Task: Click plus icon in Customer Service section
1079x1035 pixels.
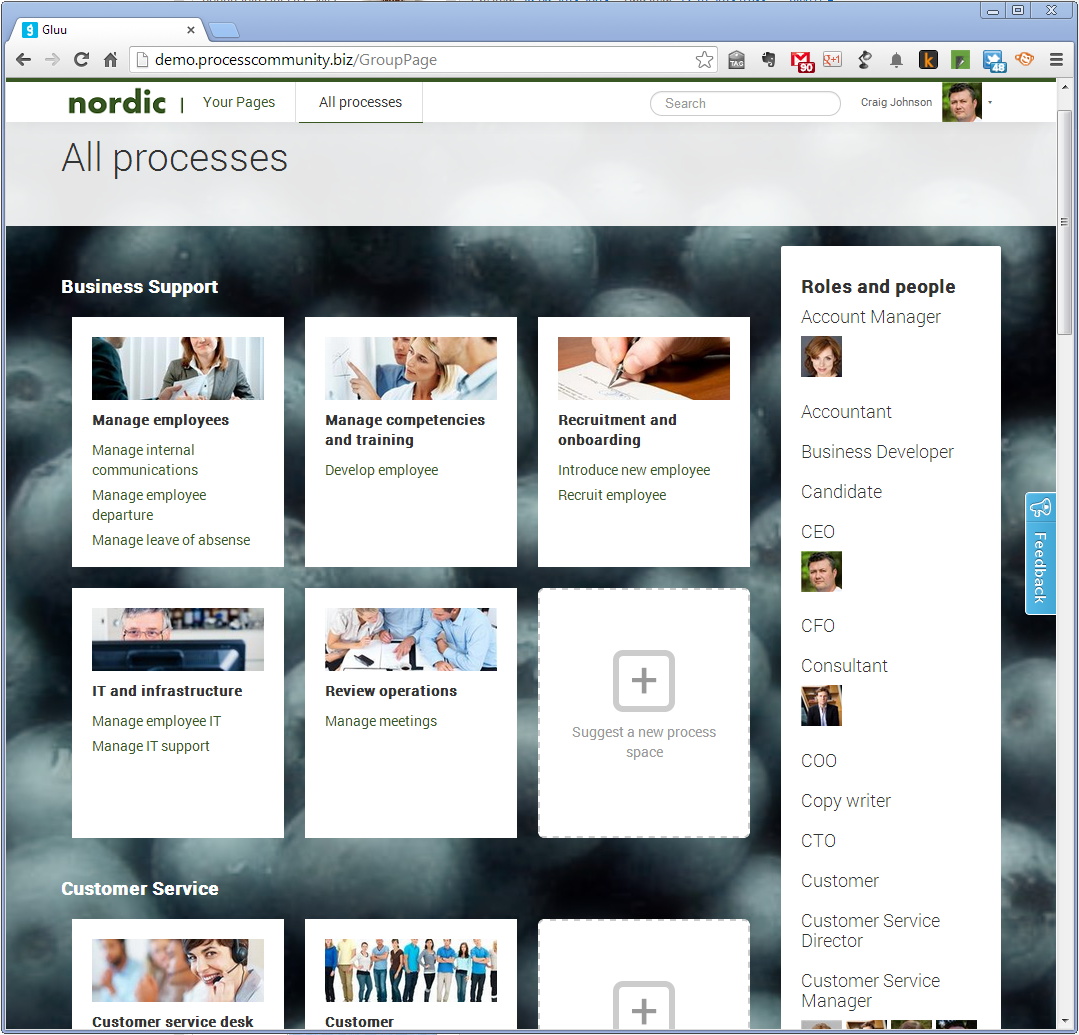Action: click(643, 1007)
